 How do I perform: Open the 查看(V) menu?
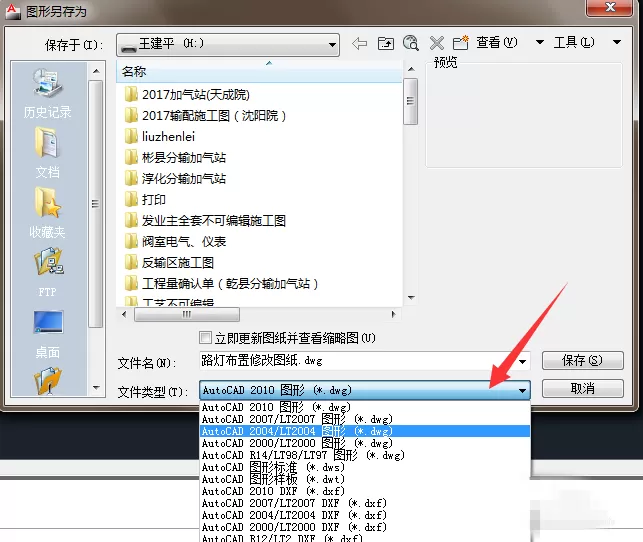(496, 42)
